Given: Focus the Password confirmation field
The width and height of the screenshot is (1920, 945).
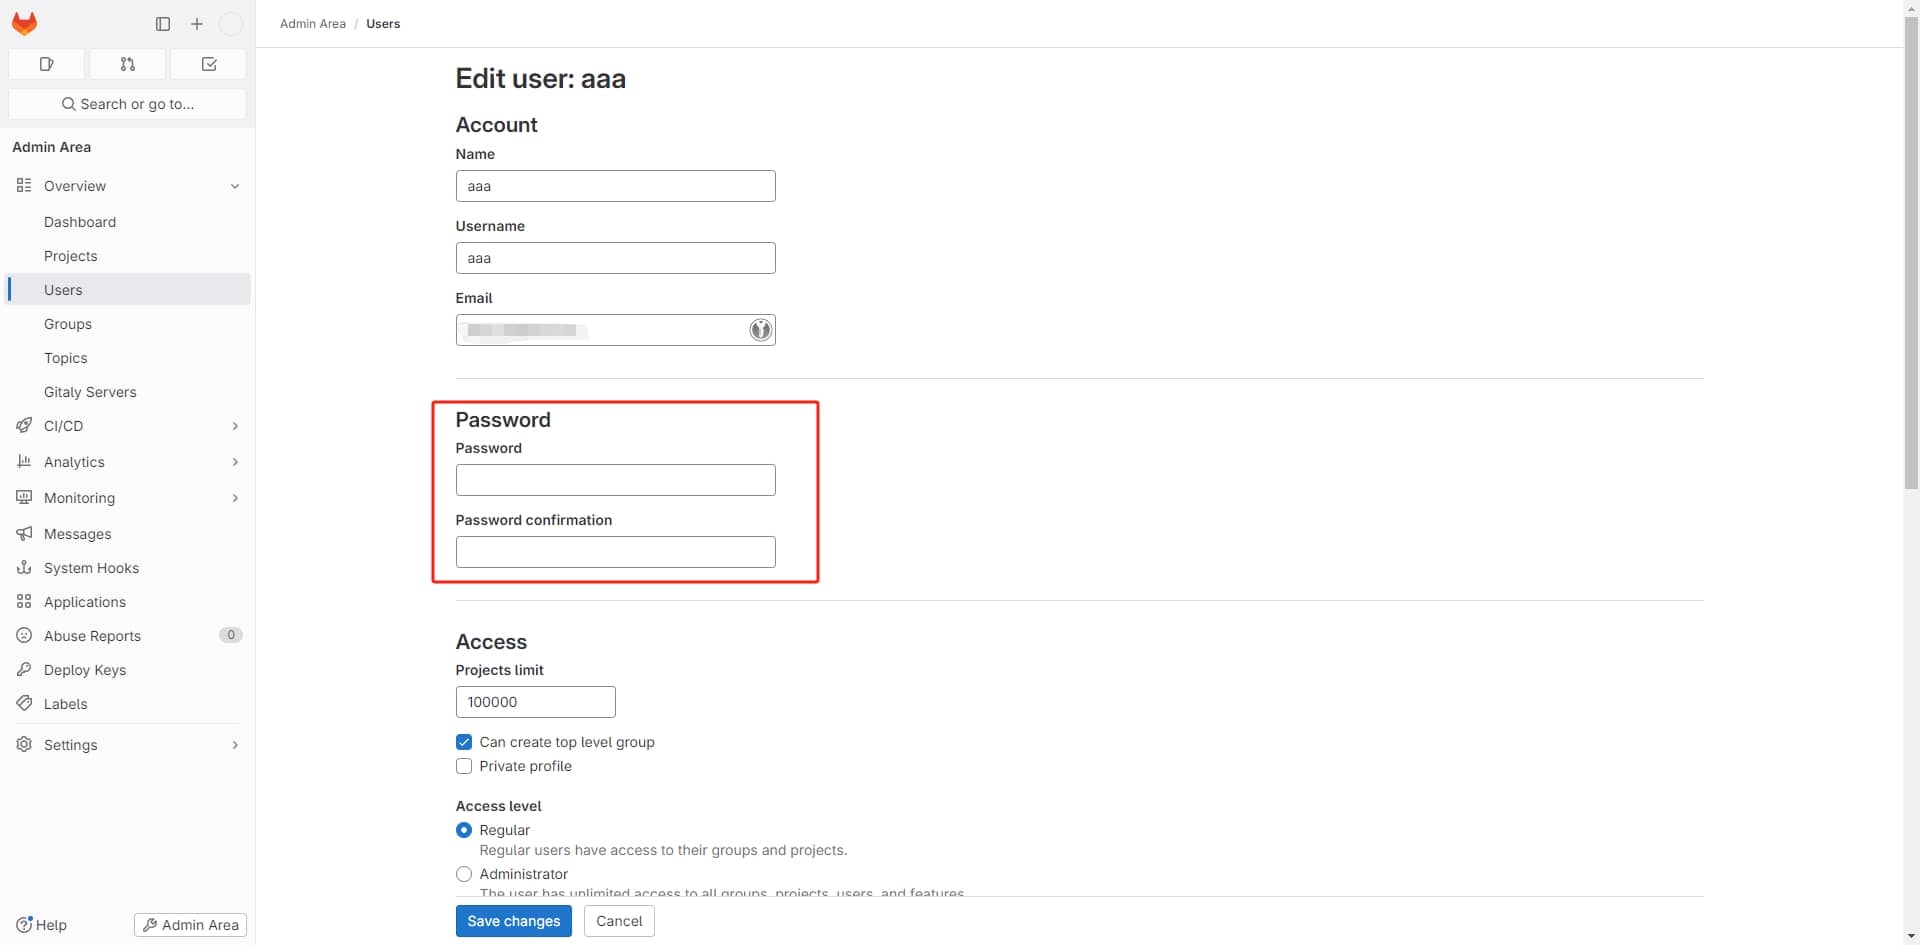Looking at the screenshot, I should click(x=615, y=552).
